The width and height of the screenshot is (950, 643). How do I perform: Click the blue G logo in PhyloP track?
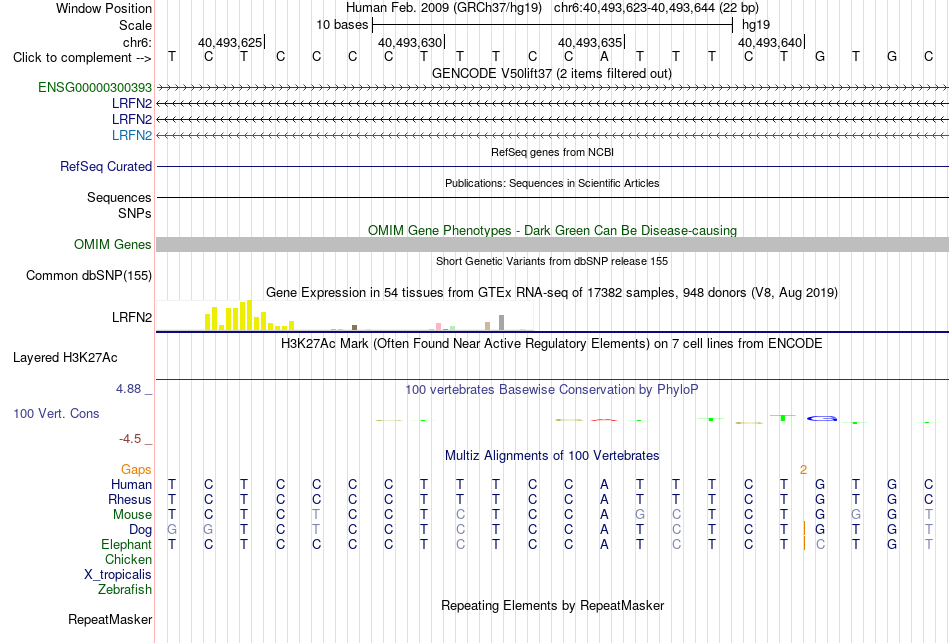pyautogui.click(x=822, y=418)
